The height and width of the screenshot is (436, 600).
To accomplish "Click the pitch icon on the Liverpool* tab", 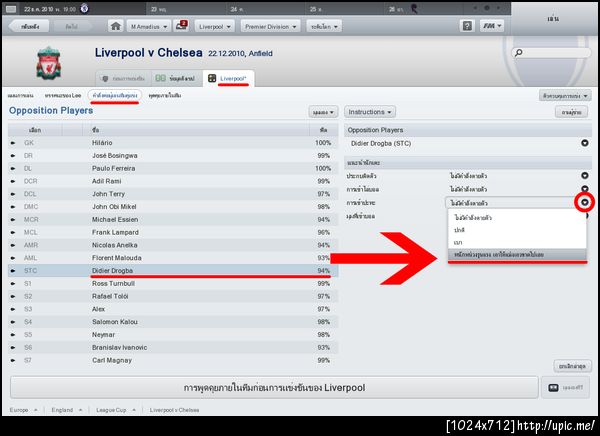I will click(212, 78).
